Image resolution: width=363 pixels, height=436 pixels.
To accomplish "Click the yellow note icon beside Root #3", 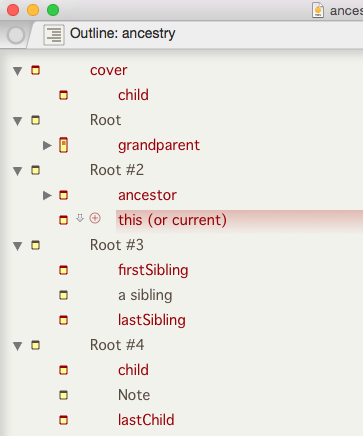I will click(x=36, y=245).
